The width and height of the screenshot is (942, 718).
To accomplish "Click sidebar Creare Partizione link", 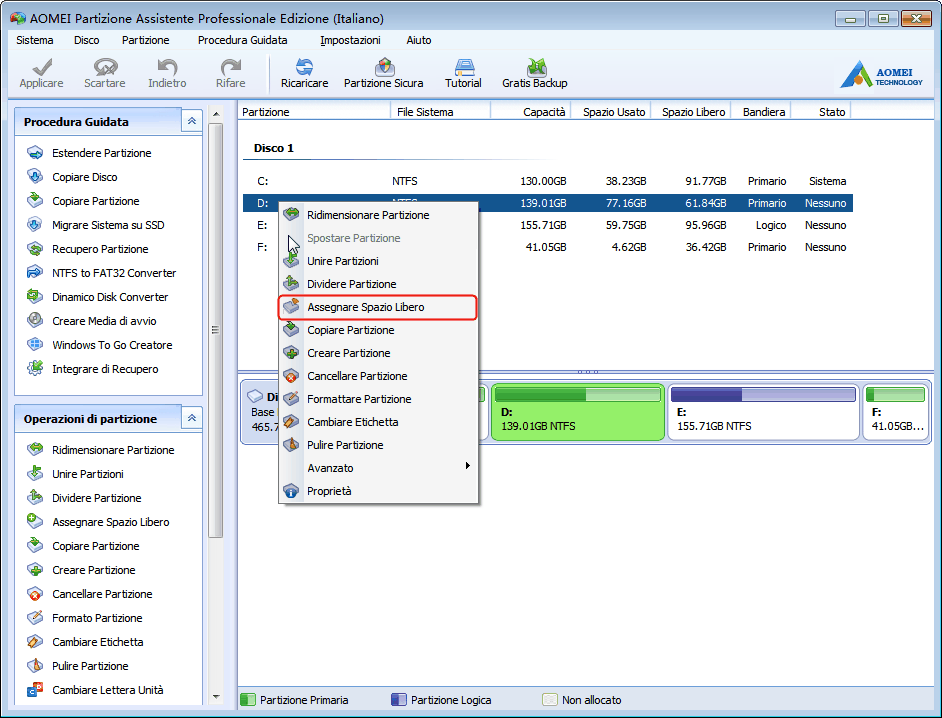I will click(x=94, y=570).
